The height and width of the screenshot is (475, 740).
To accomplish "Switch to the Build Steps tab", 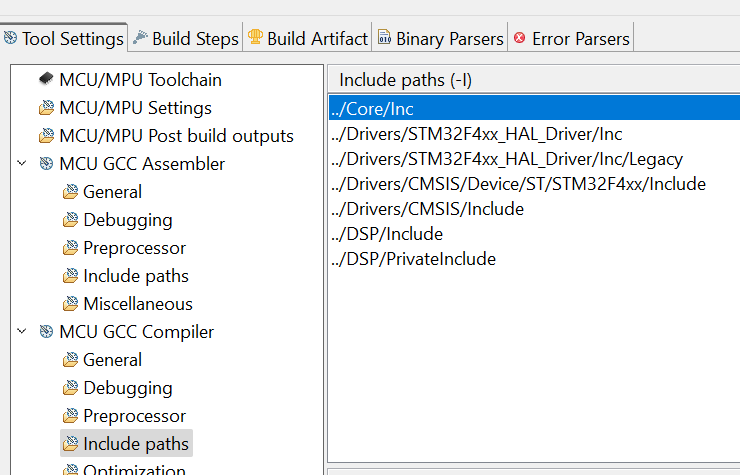I will [x=195, y=39].
